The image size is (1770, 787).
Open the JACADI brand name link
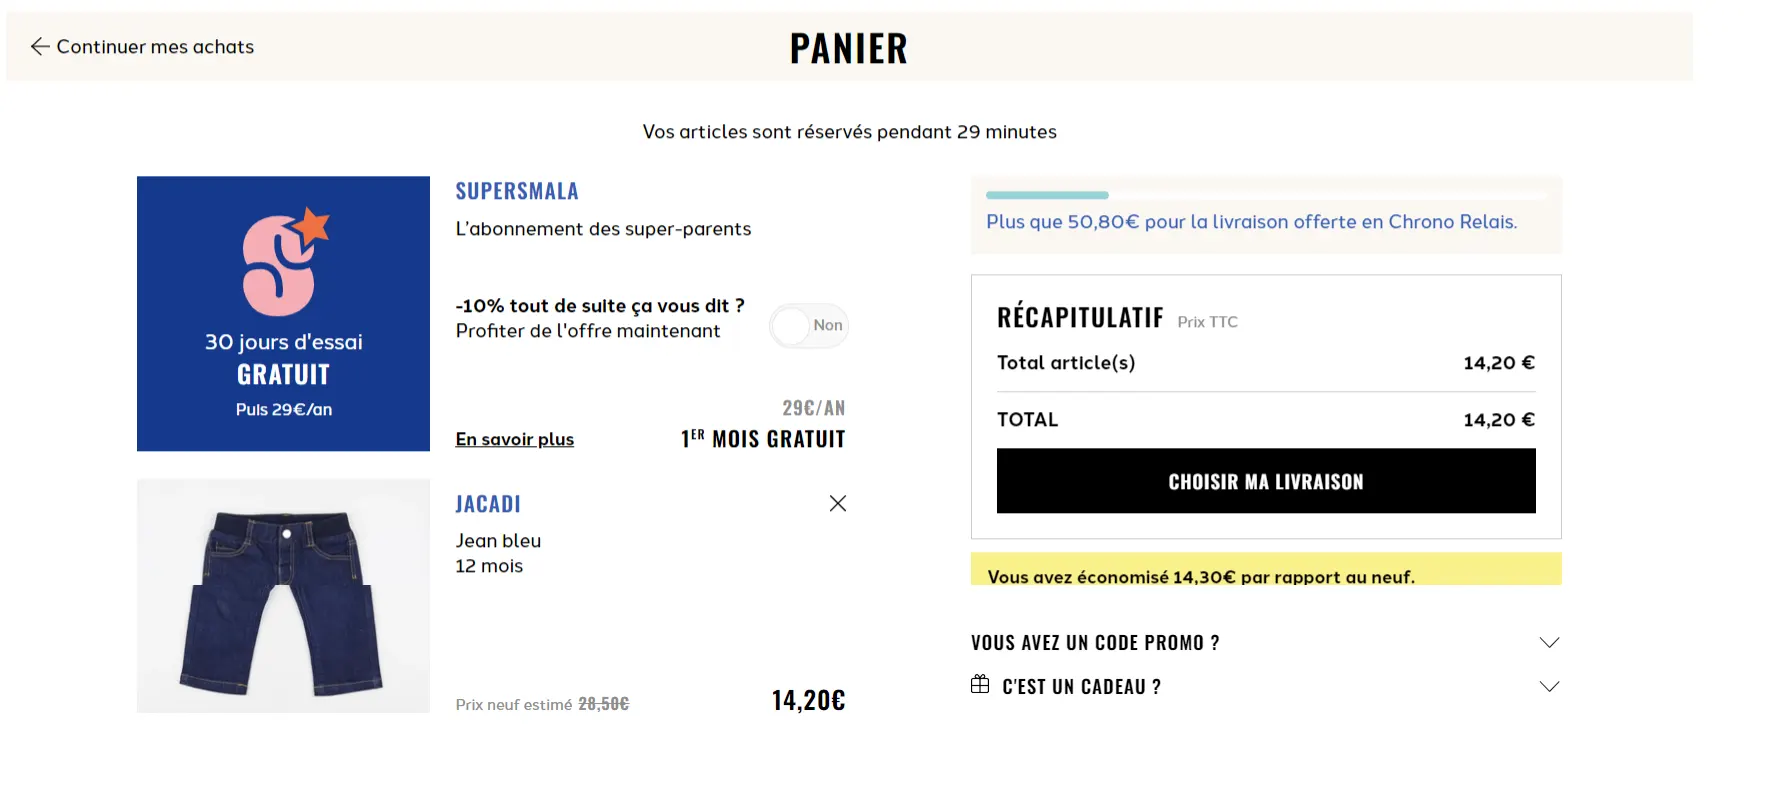pyautogui.click(x=488, y=504)
